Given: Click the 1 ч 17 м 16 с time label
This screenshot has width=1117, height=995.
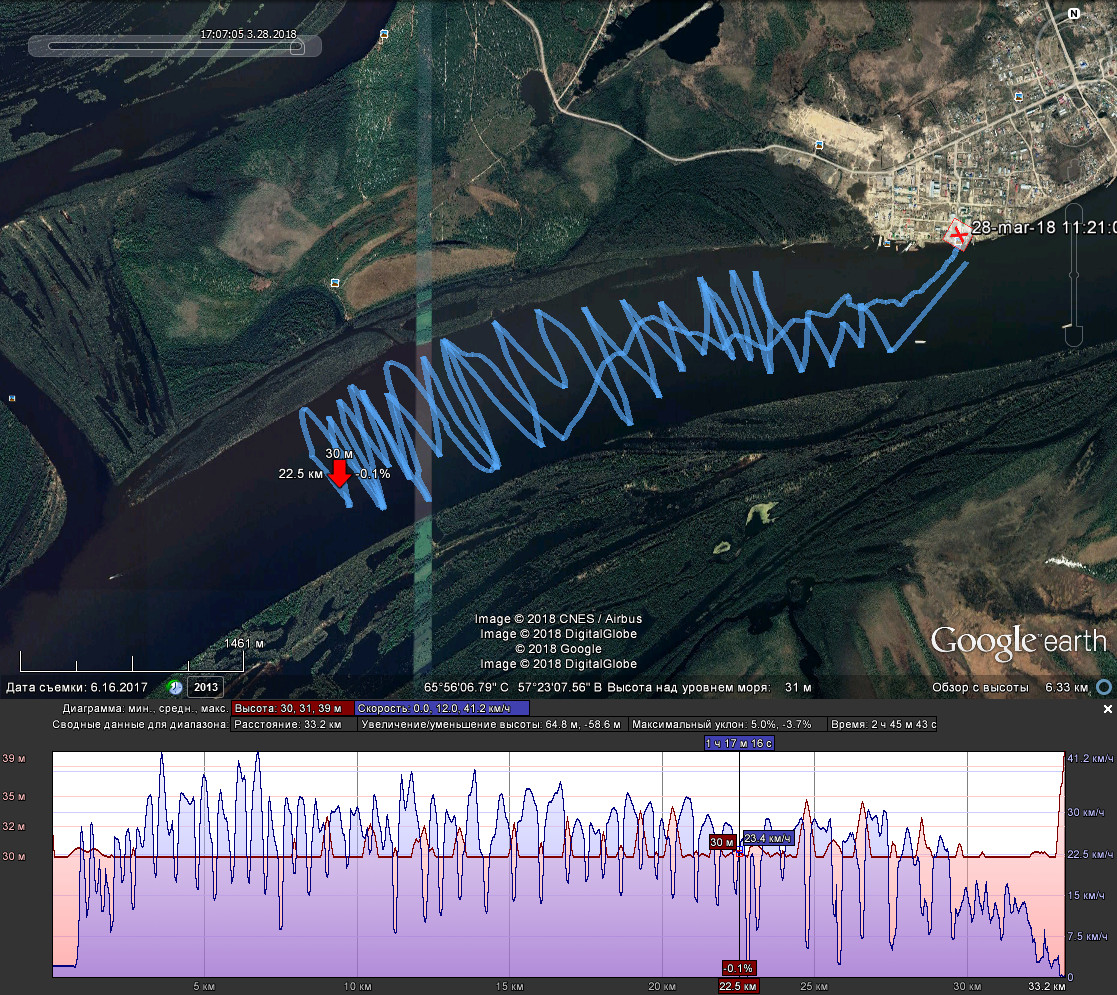Looking at the screenshot, I should click(739, 743).
